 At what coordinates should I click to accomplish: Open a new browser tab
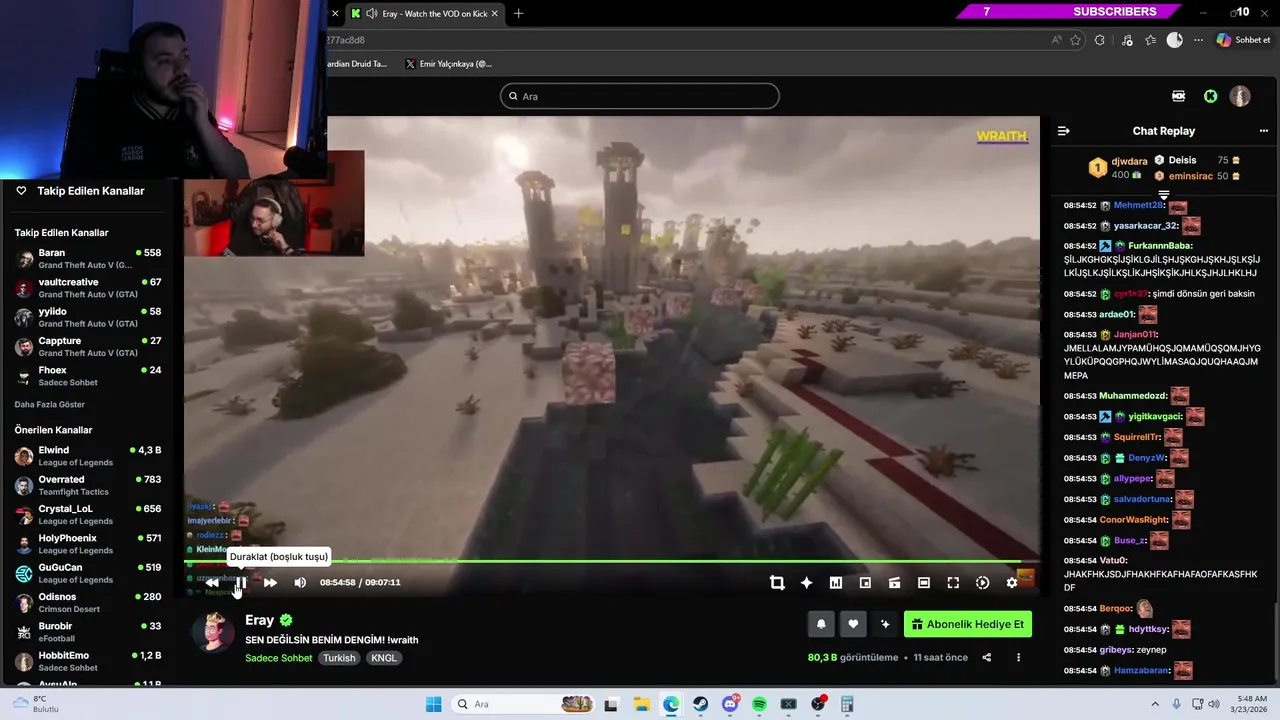[518, 13]
